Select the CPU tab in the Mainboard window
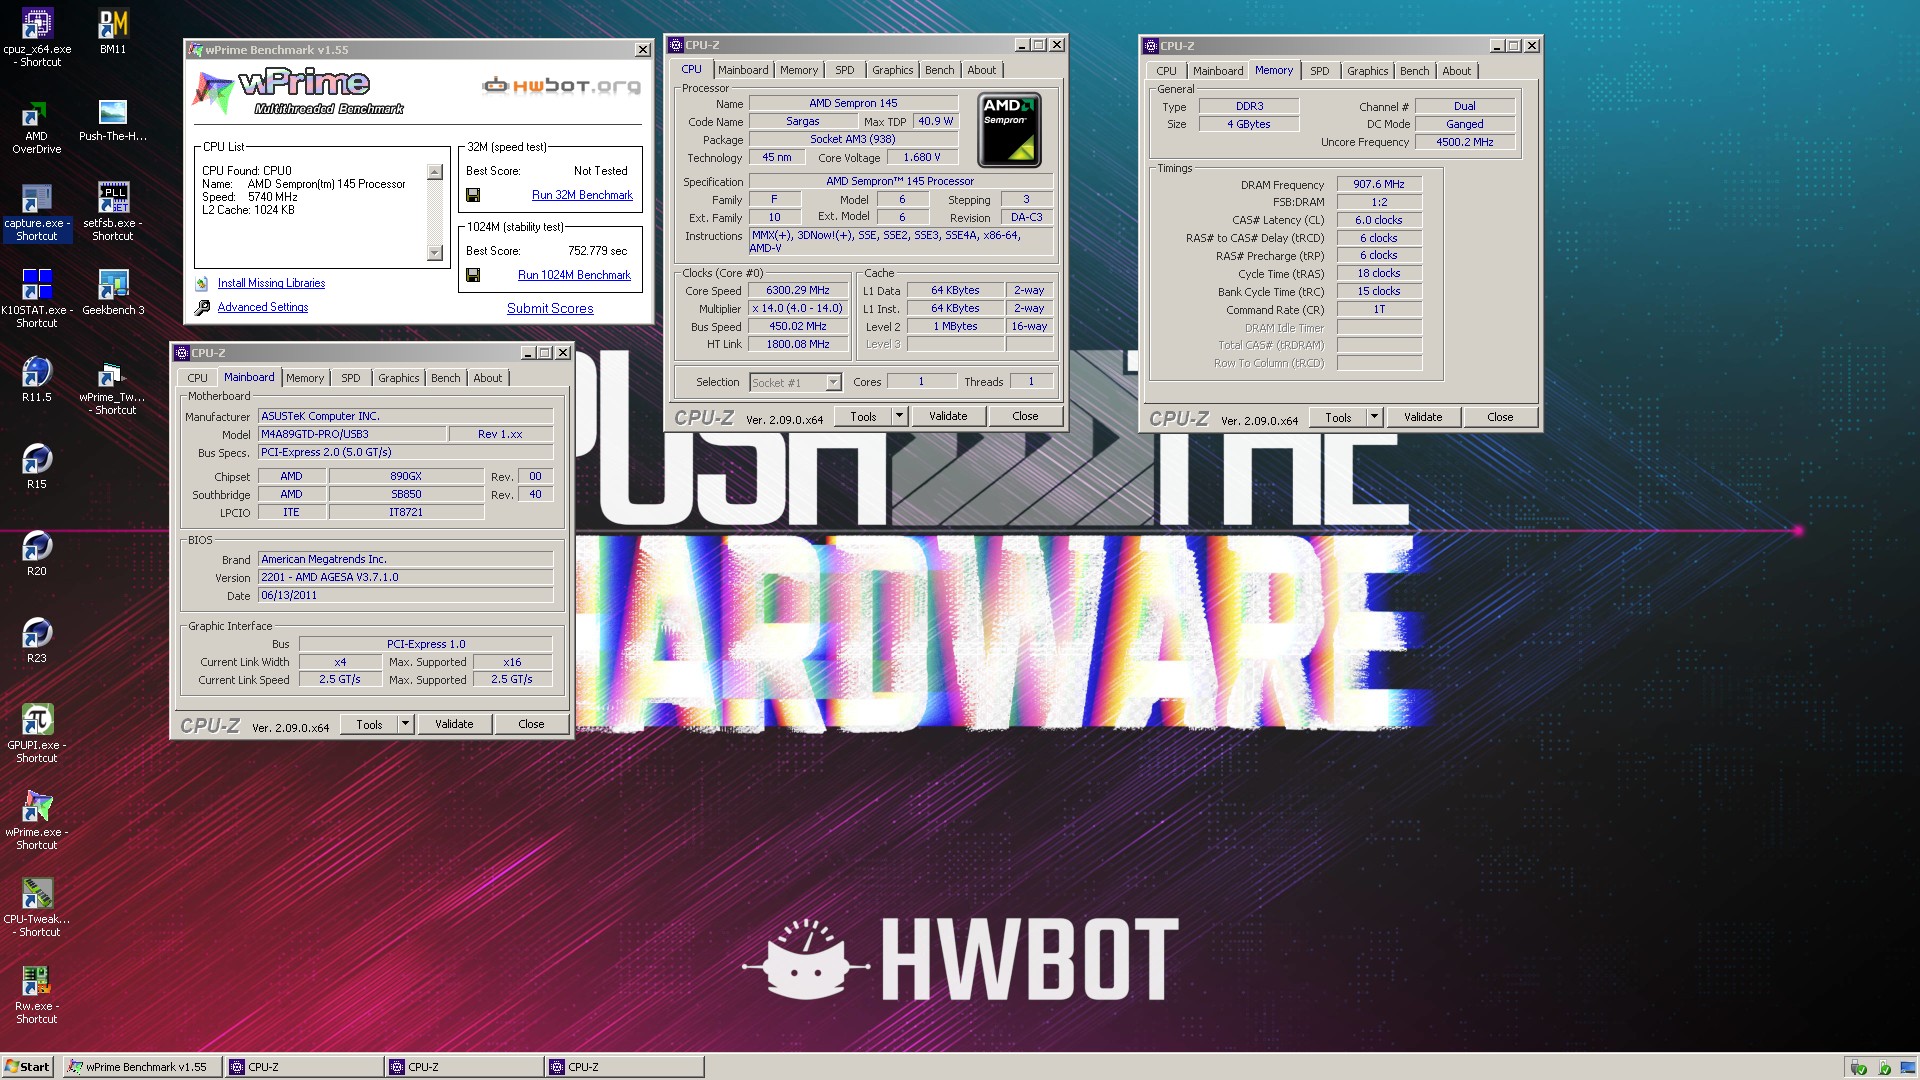This screenshot has height=1080, width=1920. (x=198, y=378)
